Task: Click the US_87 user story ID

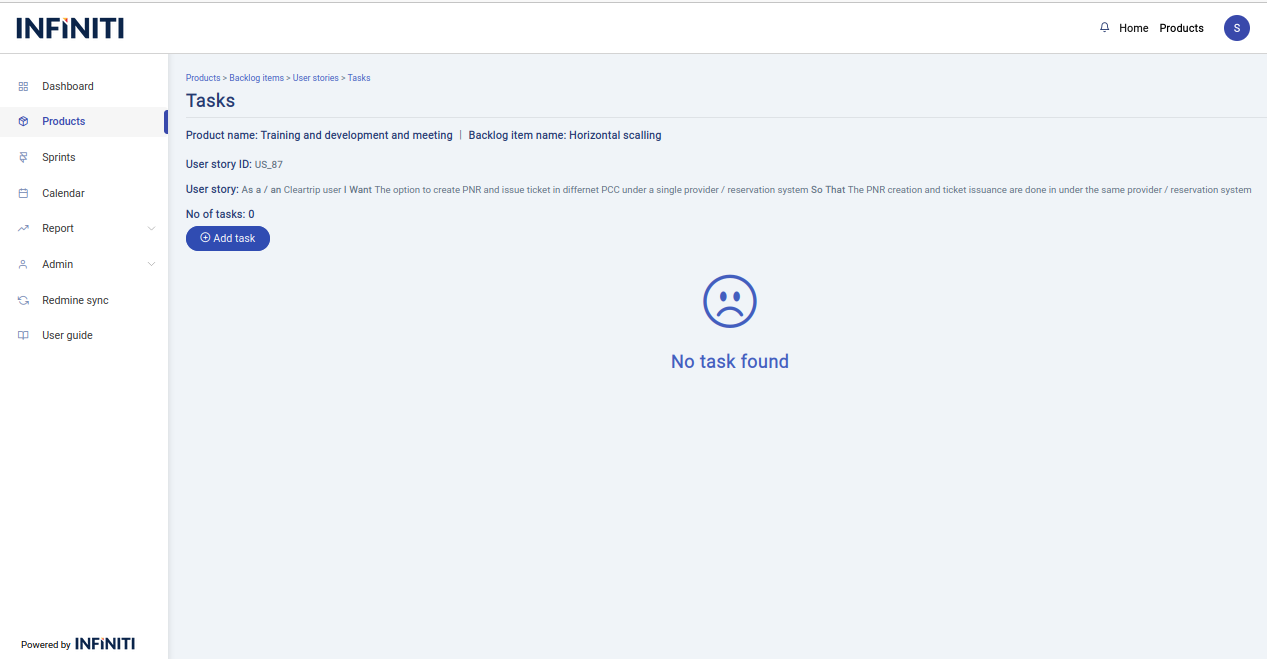Action: [268, 164]
